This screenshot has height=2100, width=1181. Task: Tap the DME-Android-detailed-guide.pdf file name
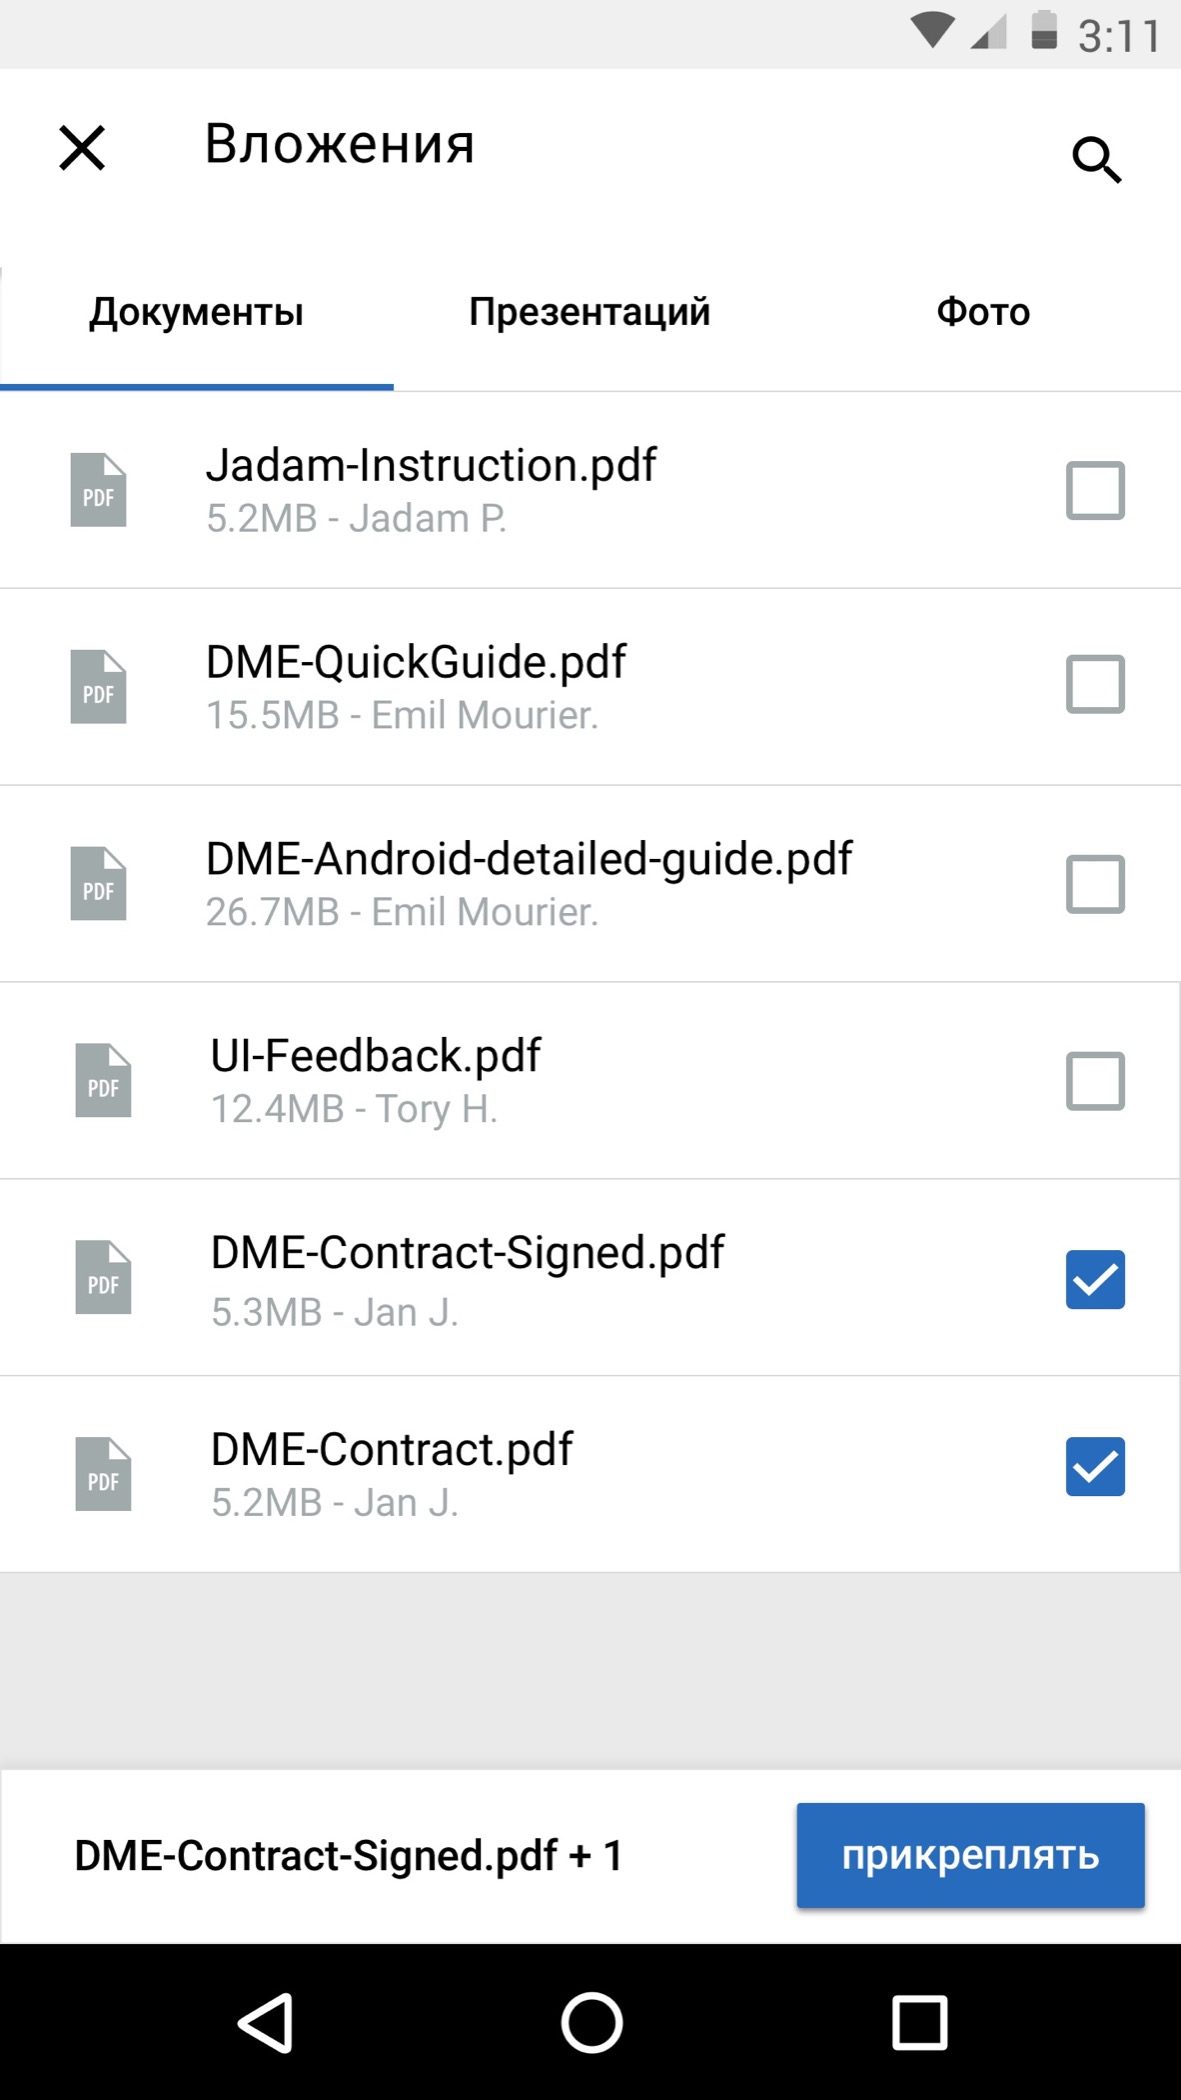click(x=529, y=859)
